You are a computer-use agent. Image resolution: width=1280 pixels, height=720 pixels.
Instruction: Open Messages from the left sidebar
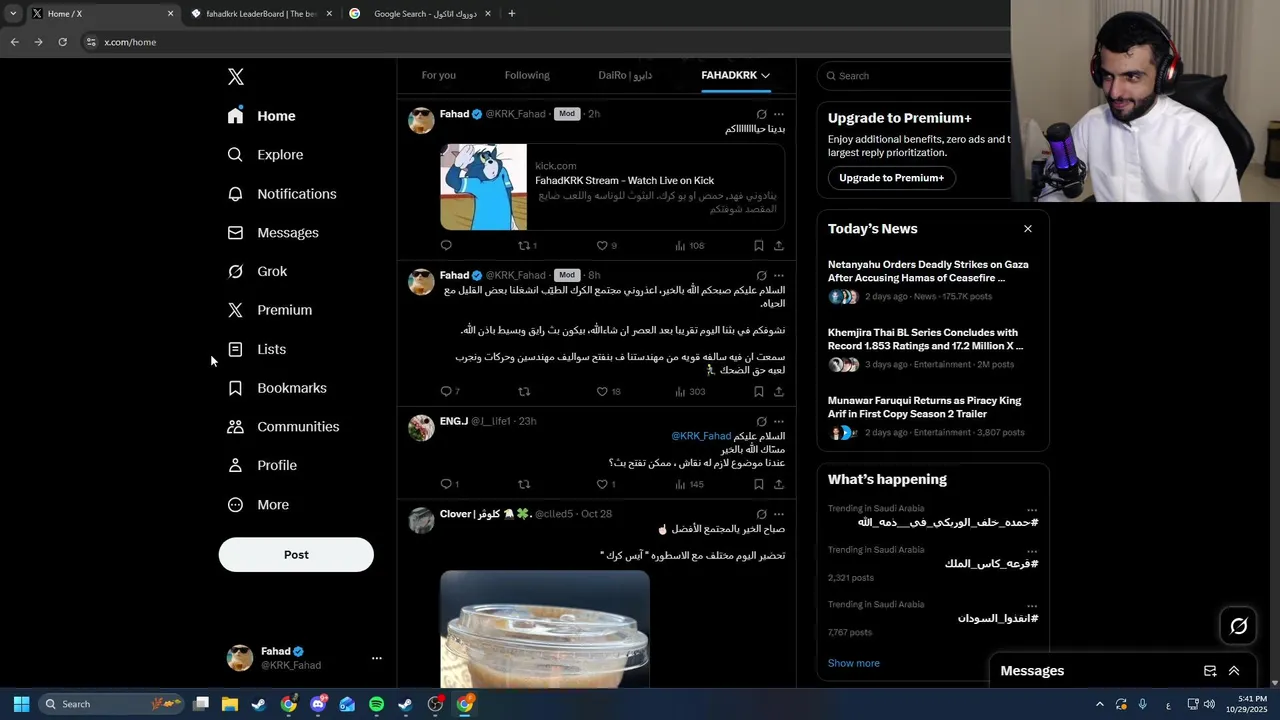(x=273, y=233)
